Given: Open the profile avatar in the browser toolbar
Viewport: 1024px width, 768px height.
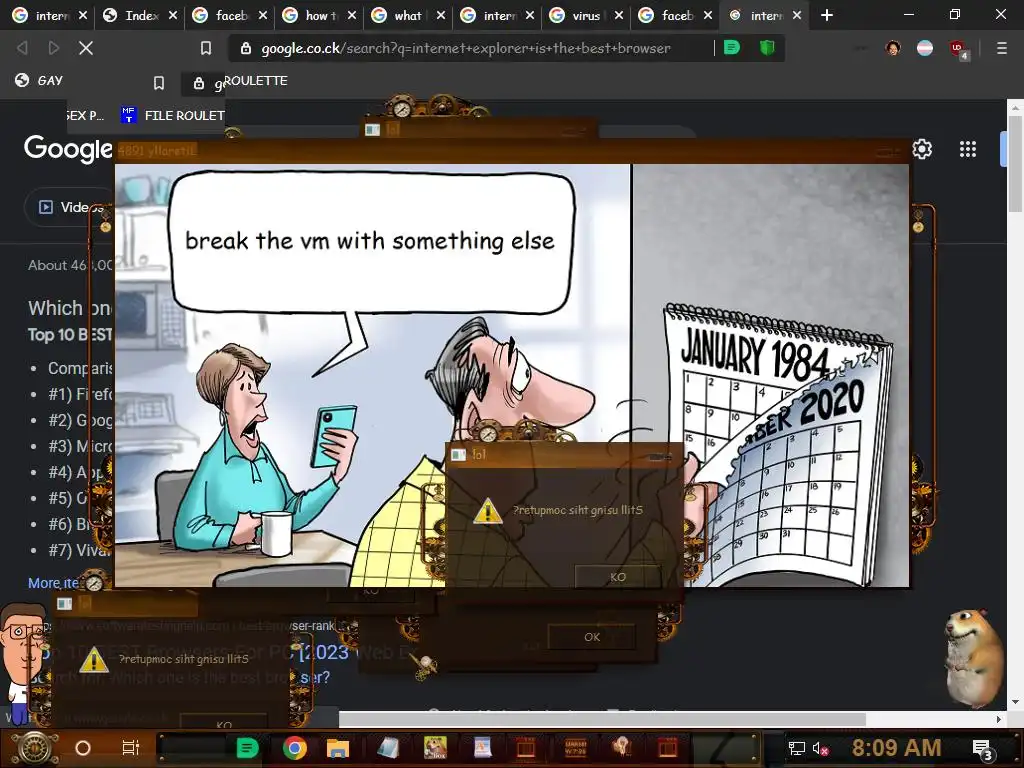Looking at the screenshot, I should pyautogui.click(x=893, y=48).
